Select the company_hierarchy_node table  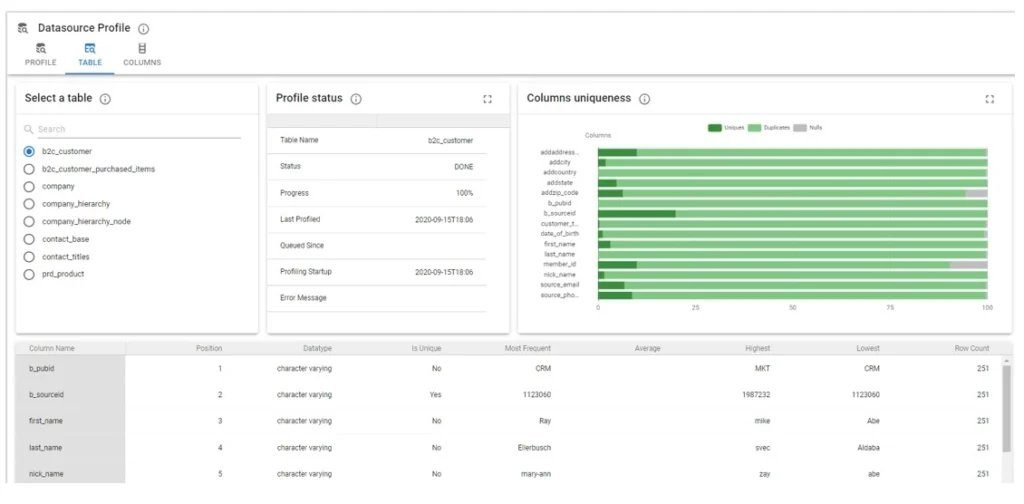29,222
